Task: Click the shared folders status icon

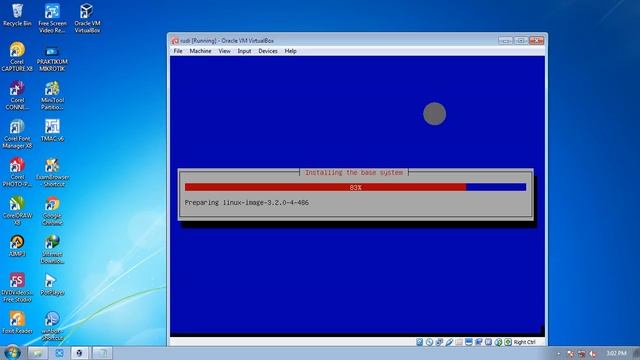Action: click(459, 342)
